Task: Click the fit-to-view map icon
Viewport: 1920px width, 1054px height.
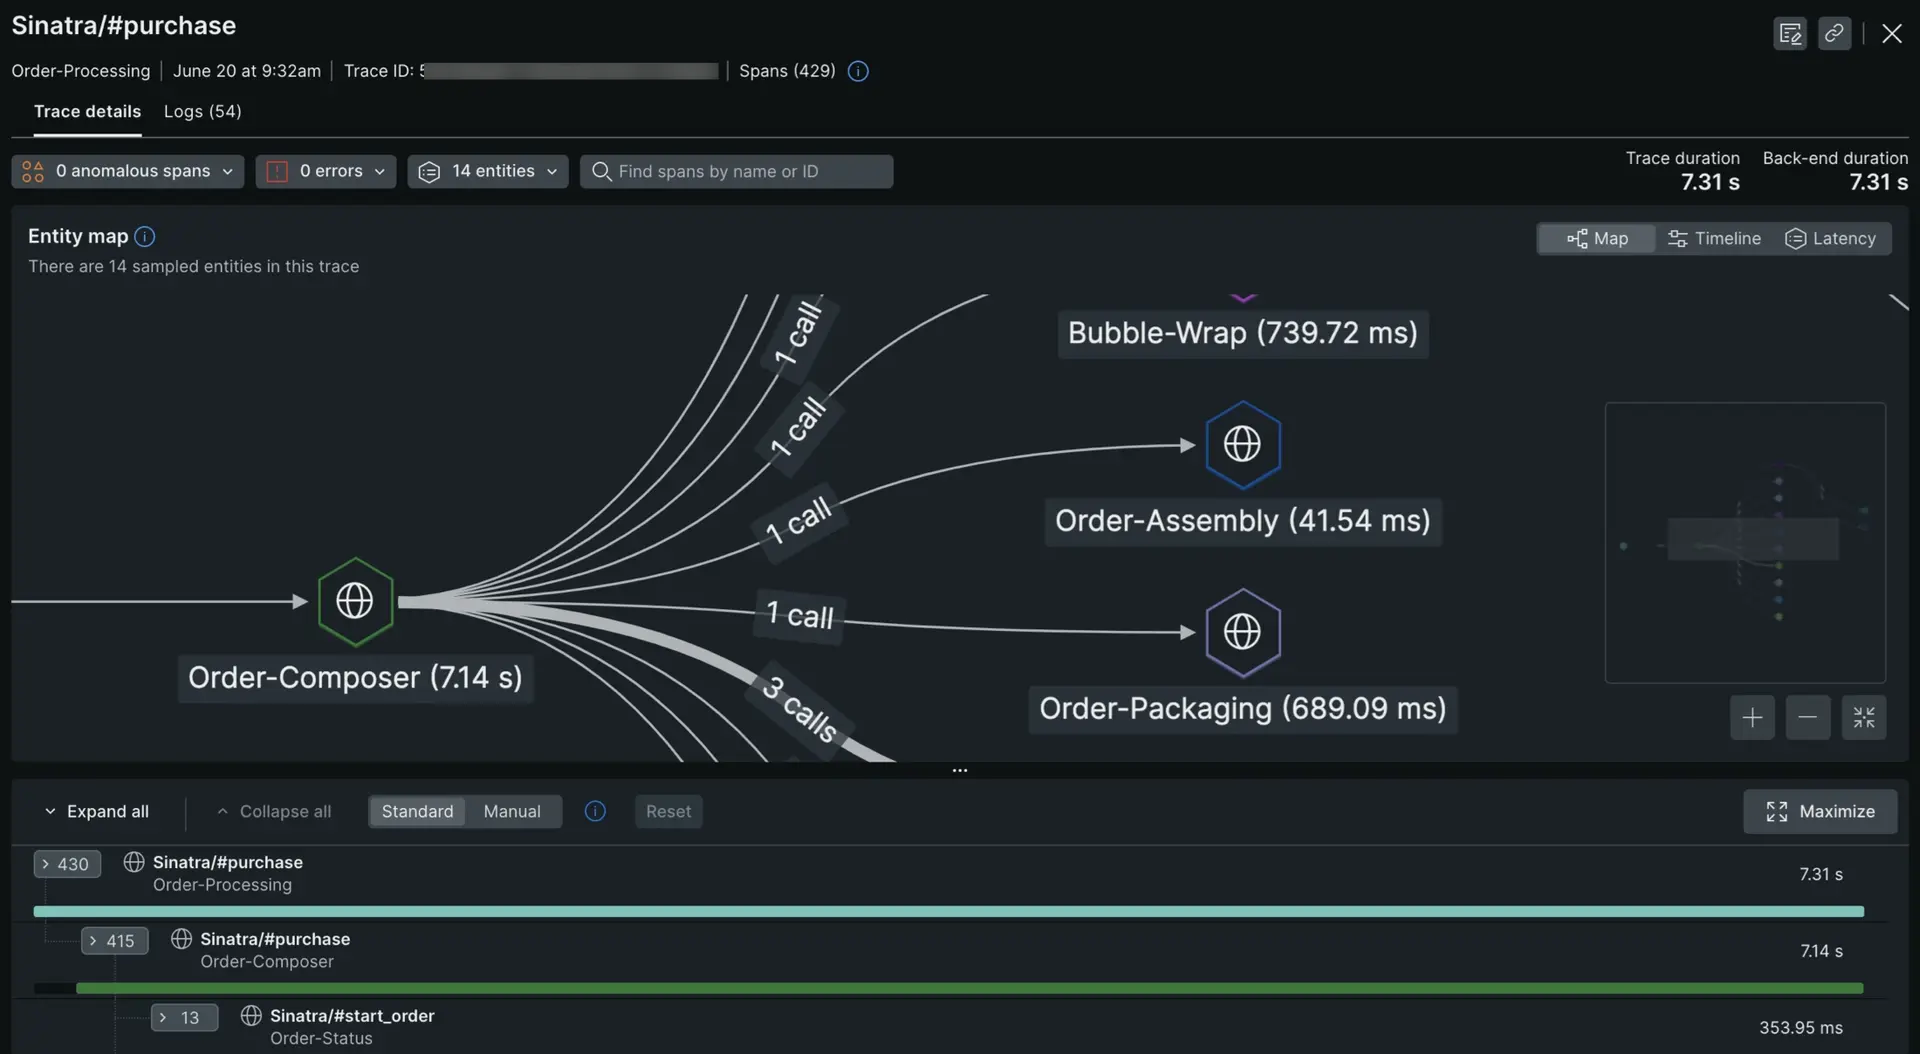Action: click(x=1863, y=718)
